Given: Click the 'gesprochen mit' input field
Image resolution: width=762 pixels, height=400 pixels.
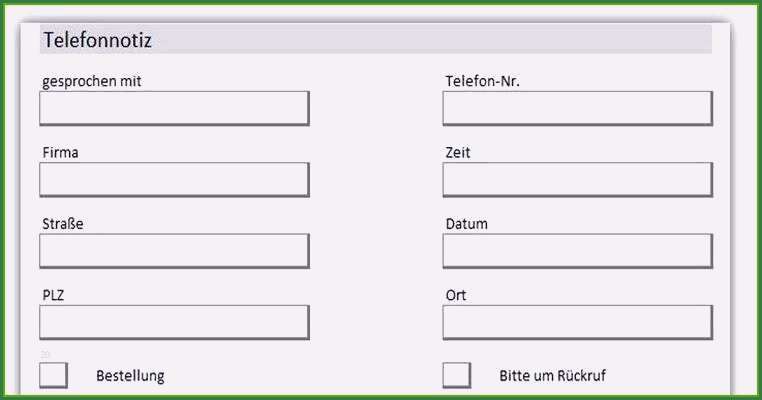Looking at the screenshot, I should pyautogui.click(x=174, y=108).
